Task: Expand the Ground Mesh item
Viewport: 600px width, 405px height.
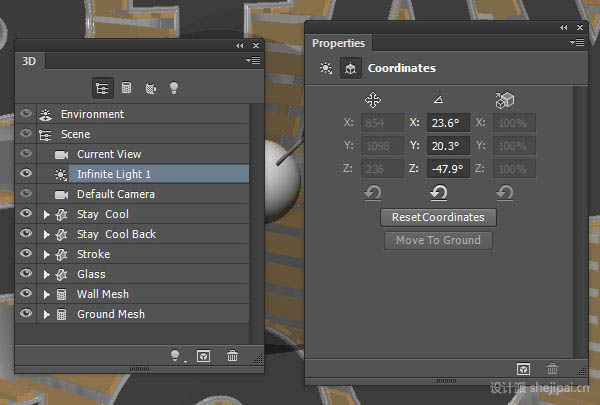Action: click(46, 314)
